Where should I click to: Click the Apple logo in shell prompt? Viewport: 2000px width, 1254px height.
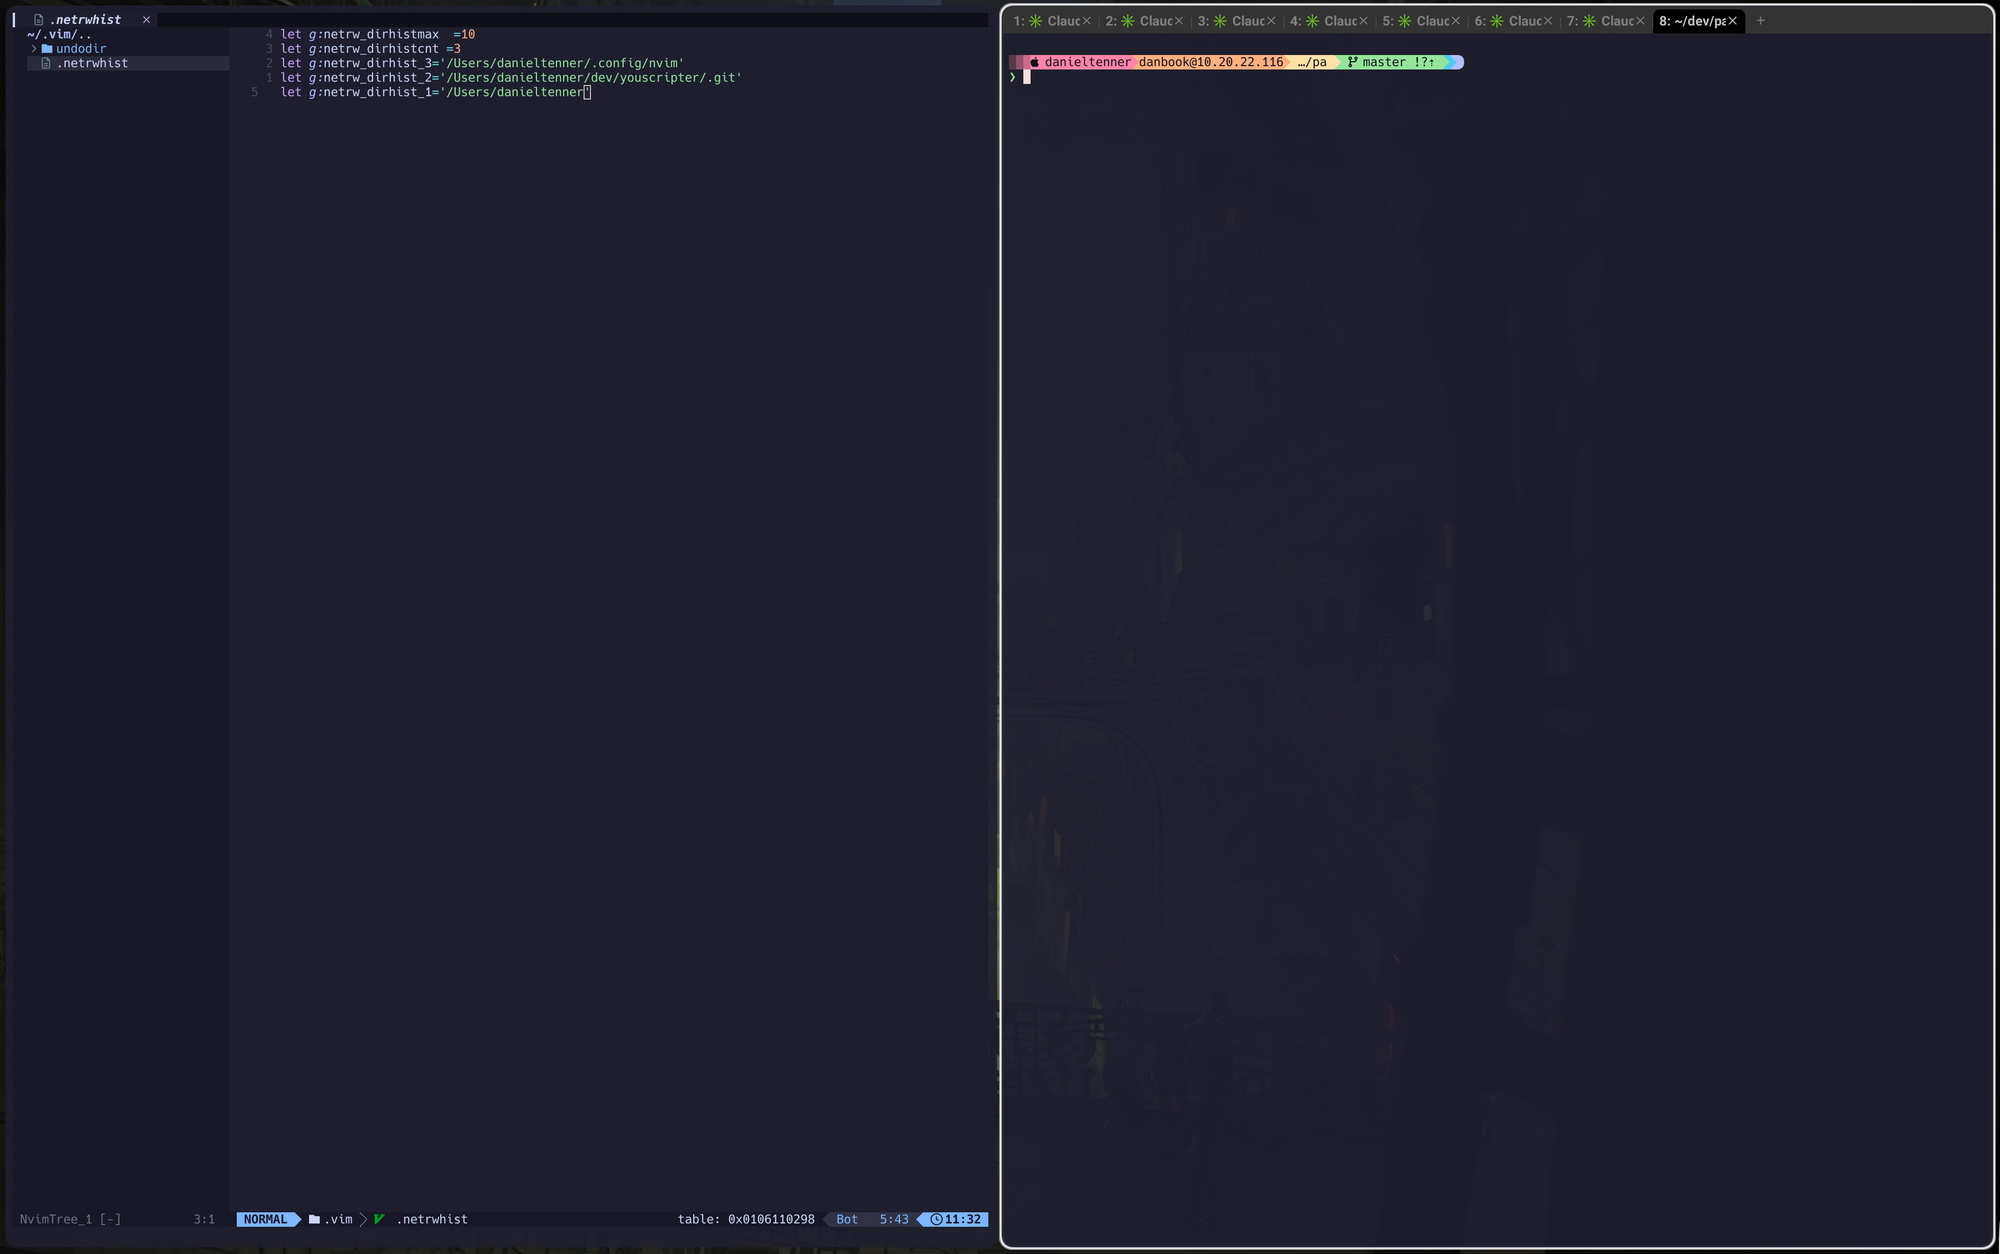1035,62
